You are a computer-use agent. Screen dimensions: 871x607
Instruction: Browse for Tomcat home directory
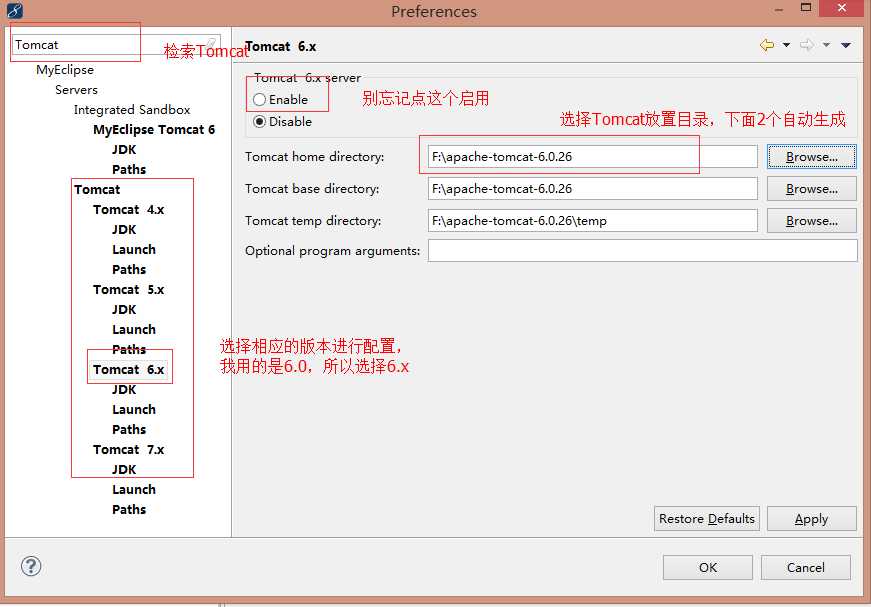pos(812,157)
